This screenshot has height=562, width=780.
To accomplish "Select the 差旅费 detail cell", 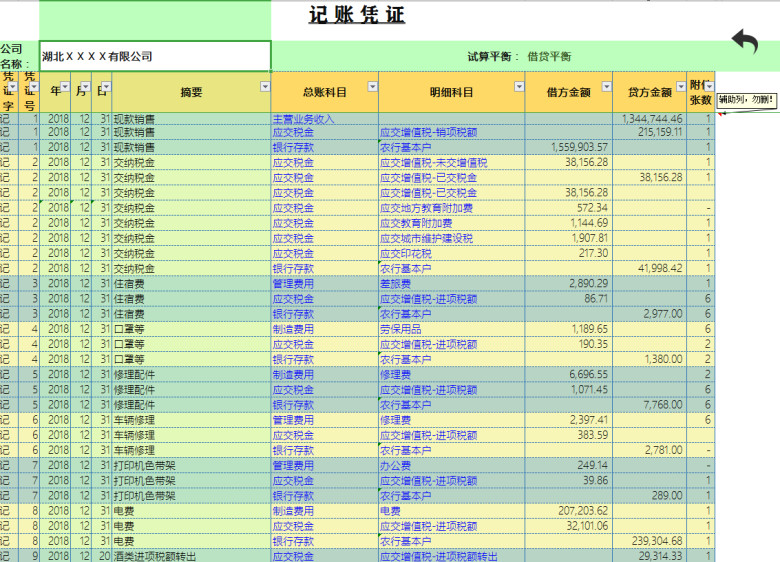I will point(451,284).
